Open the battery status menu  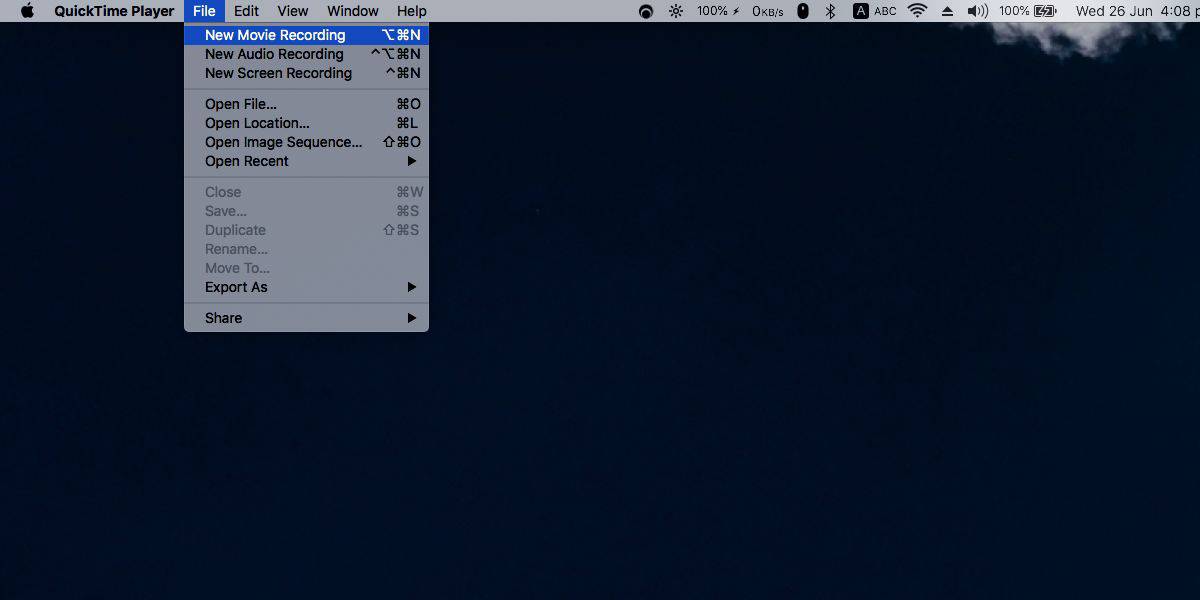click(1027, 11)
